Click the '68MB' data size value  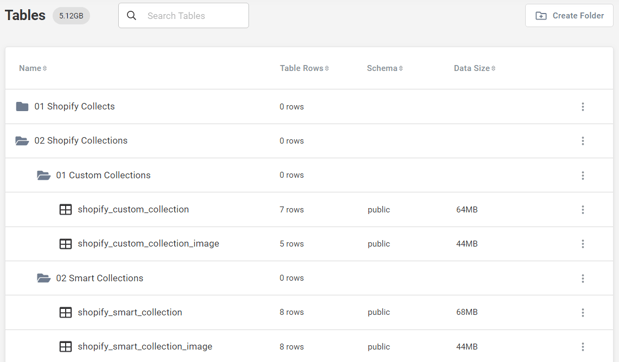(x=467, y=312)
